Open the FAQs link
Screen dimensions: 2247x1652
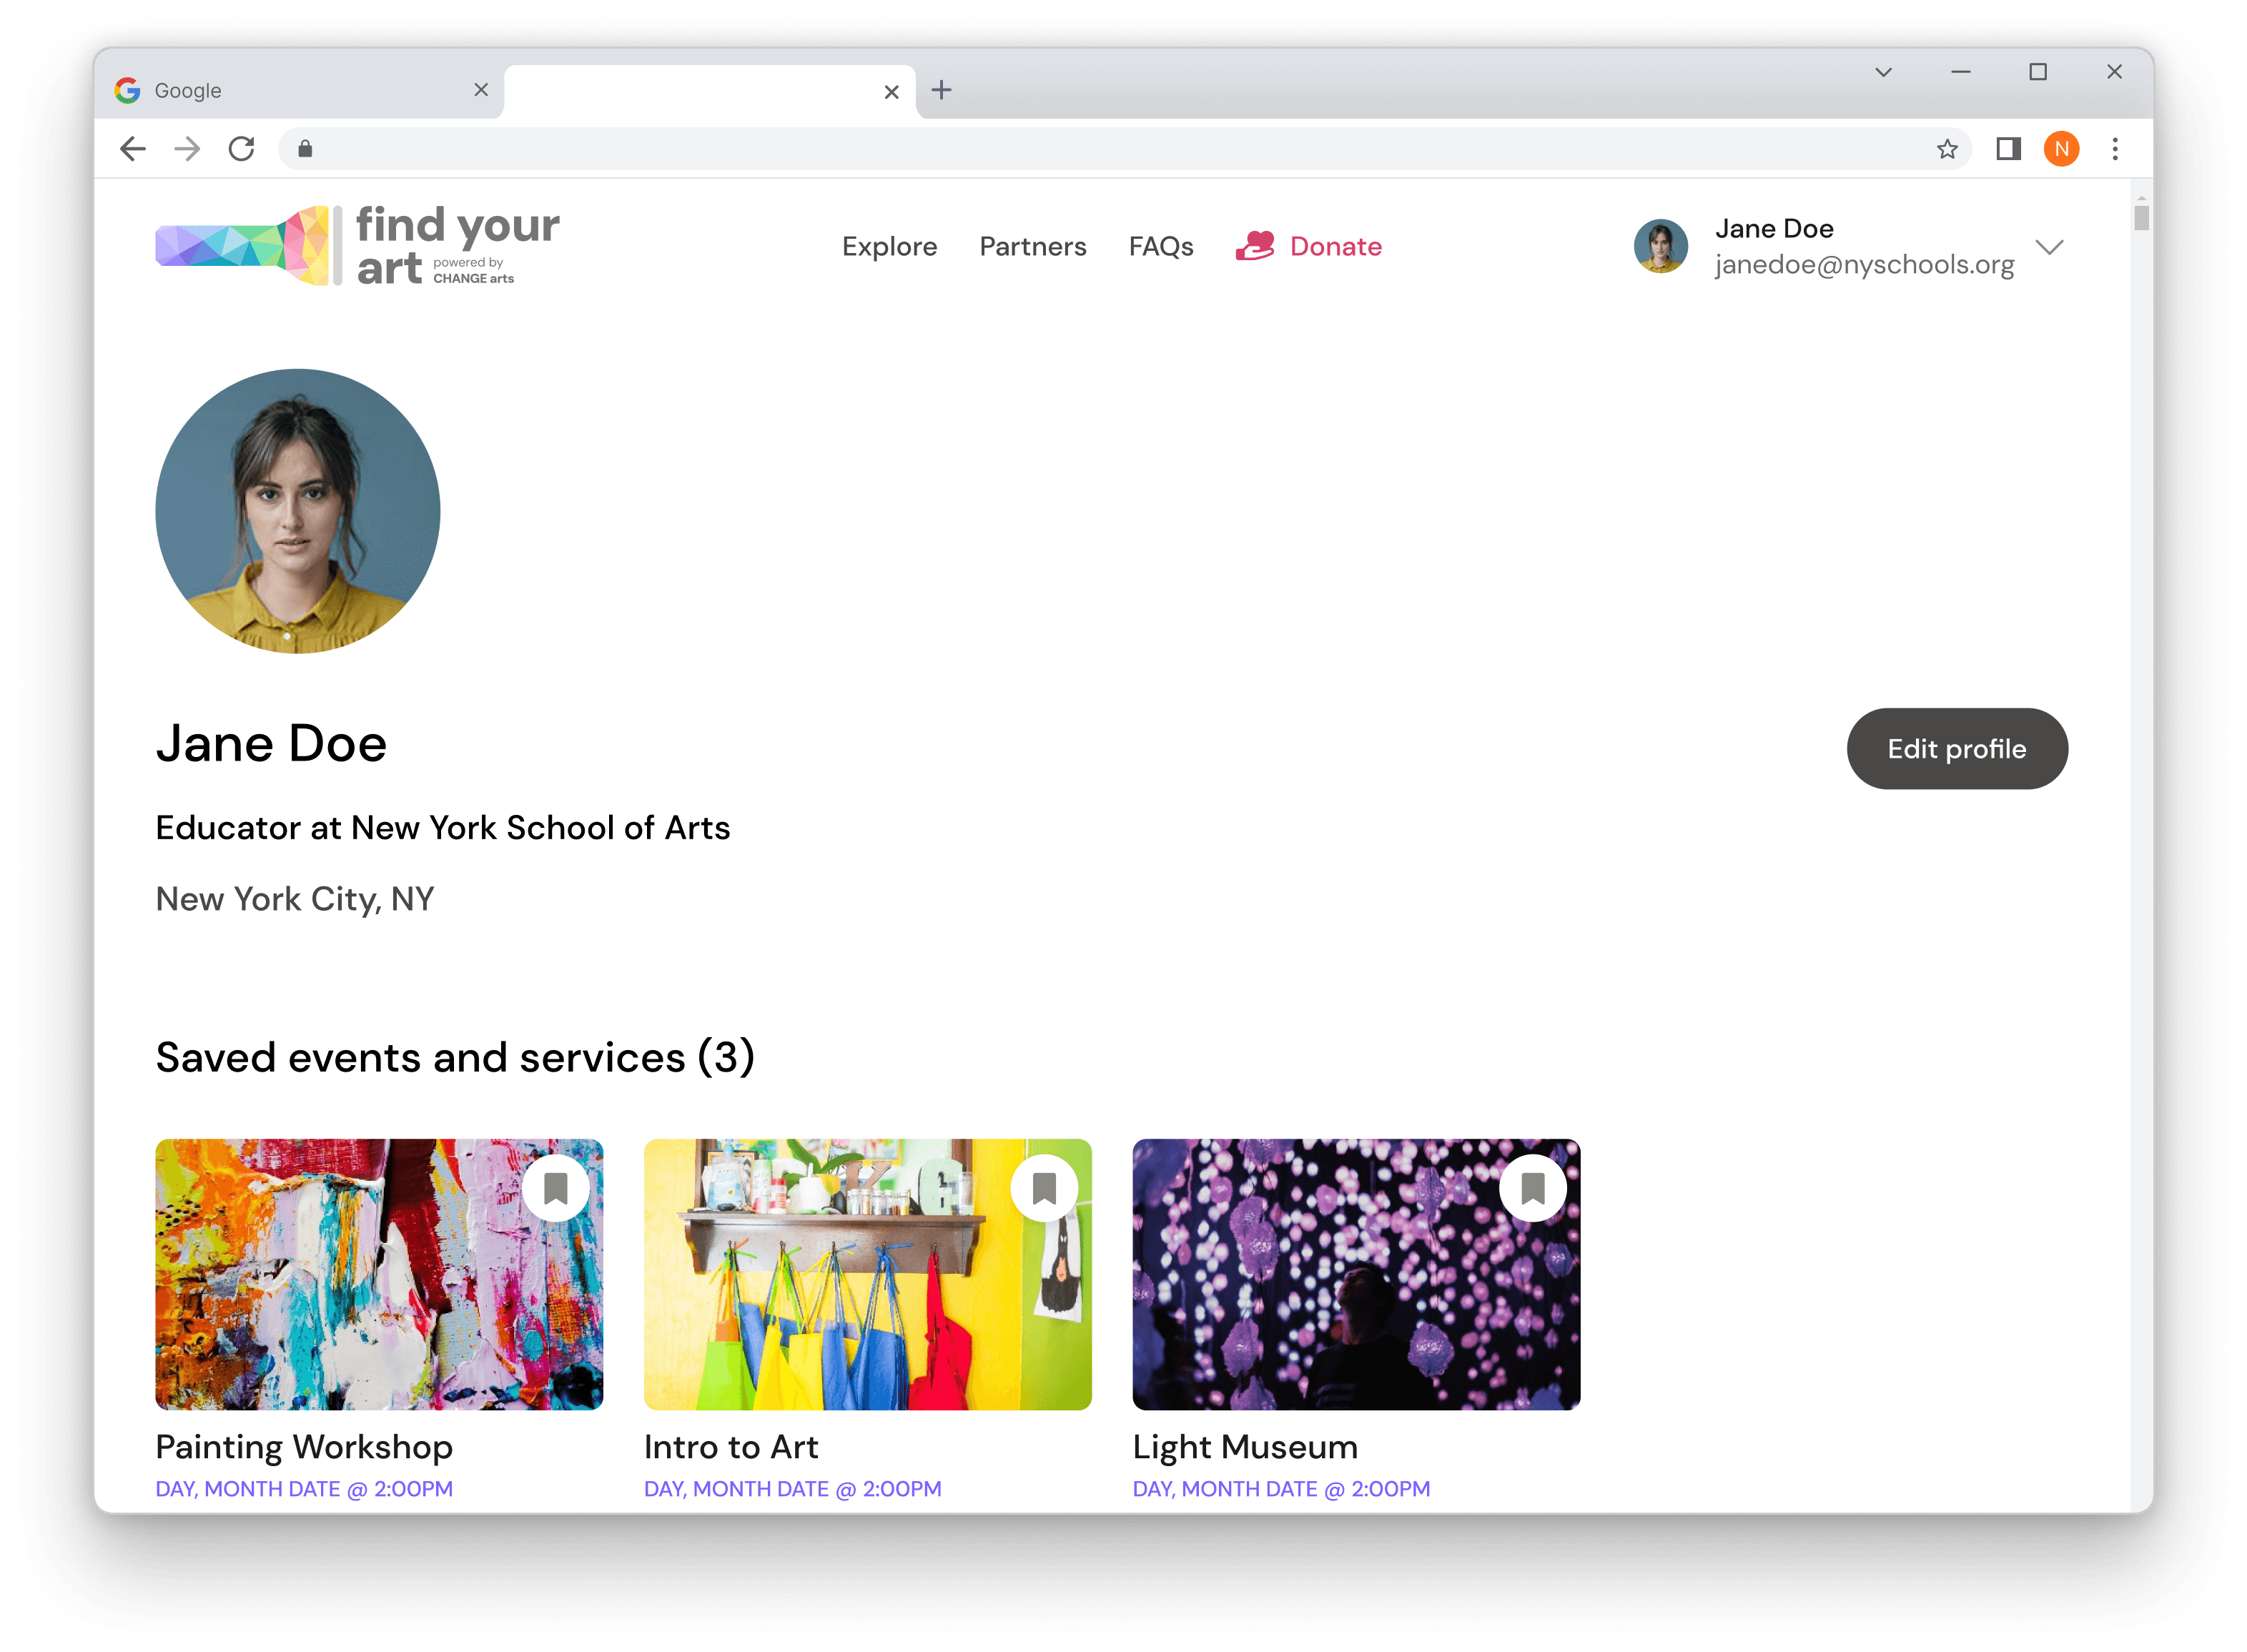point(1160,247)
